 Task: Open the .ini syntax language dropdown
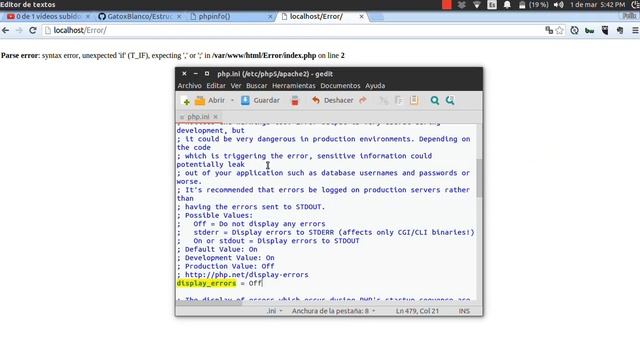(275, 311)
